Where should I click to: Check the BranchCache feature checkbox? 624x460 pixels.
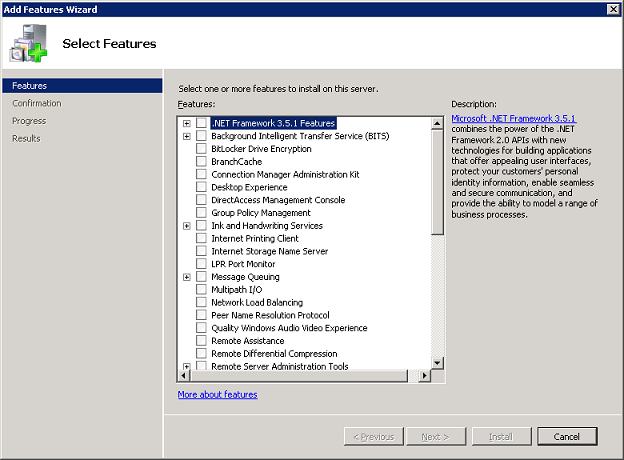[201, 162]
